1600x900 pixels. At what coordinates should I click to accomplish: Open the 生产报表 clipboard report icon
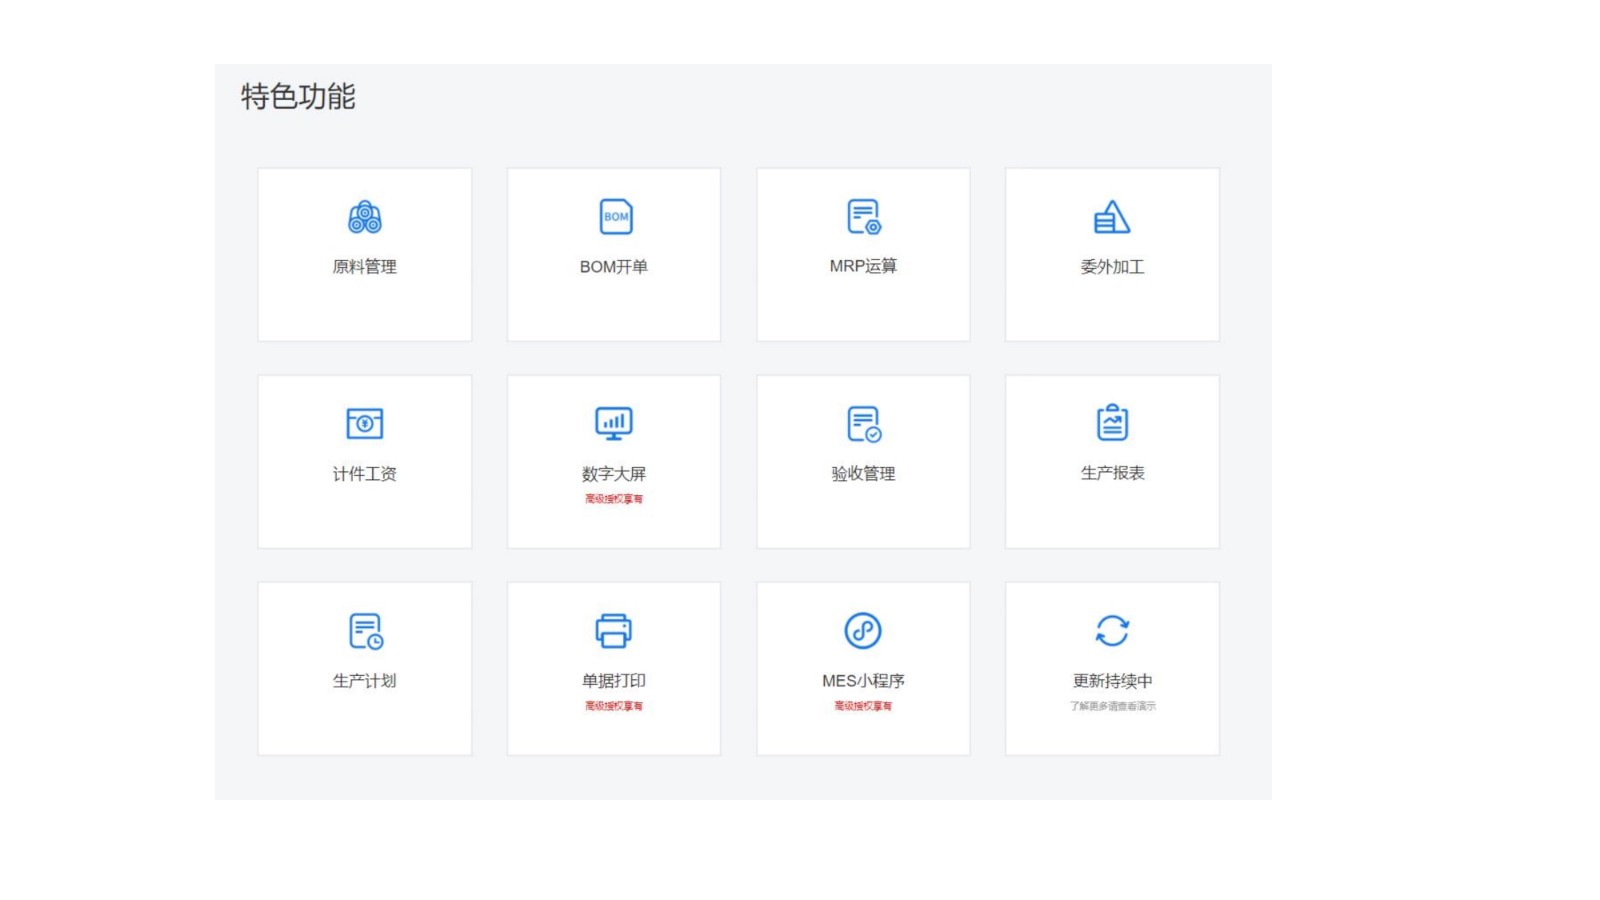1112,423
